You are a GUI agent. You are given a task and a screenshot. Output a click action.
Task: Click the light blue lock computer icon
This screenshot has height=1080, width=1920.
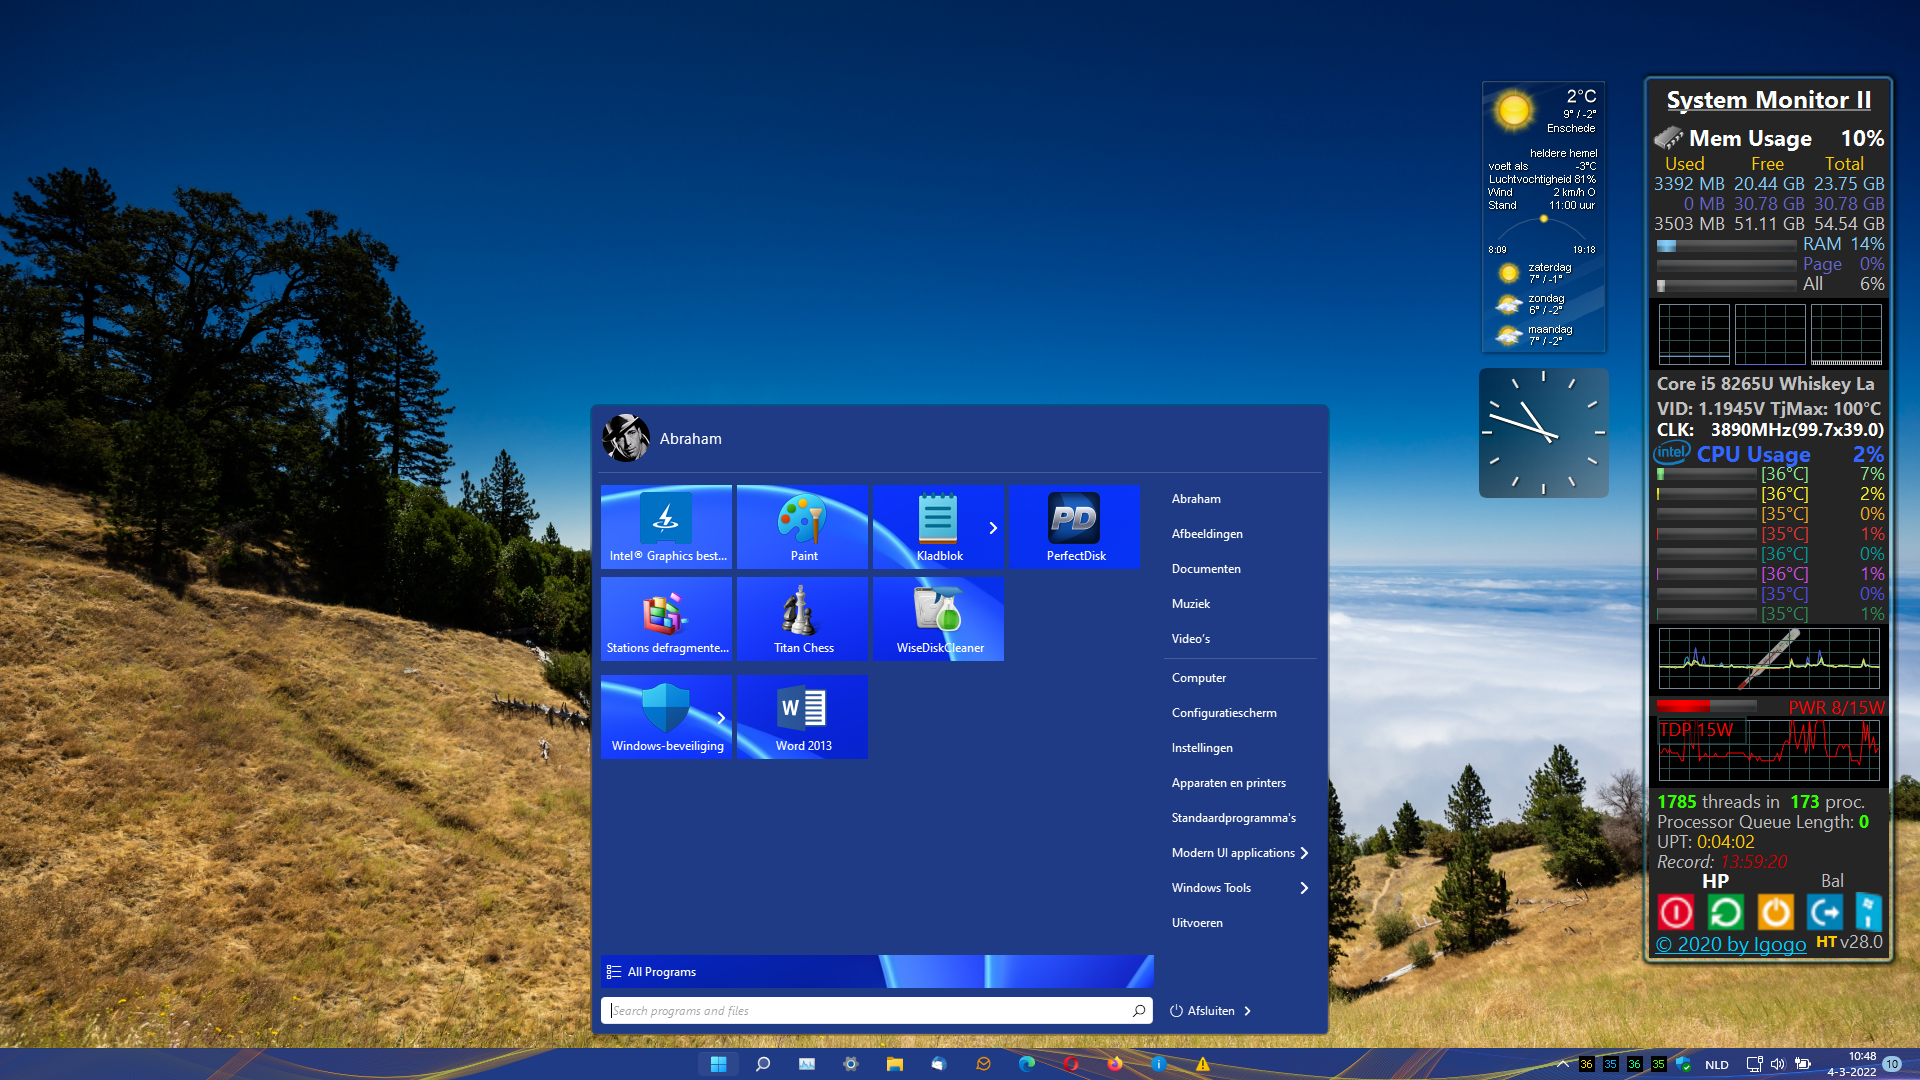tap(1868, 912)
